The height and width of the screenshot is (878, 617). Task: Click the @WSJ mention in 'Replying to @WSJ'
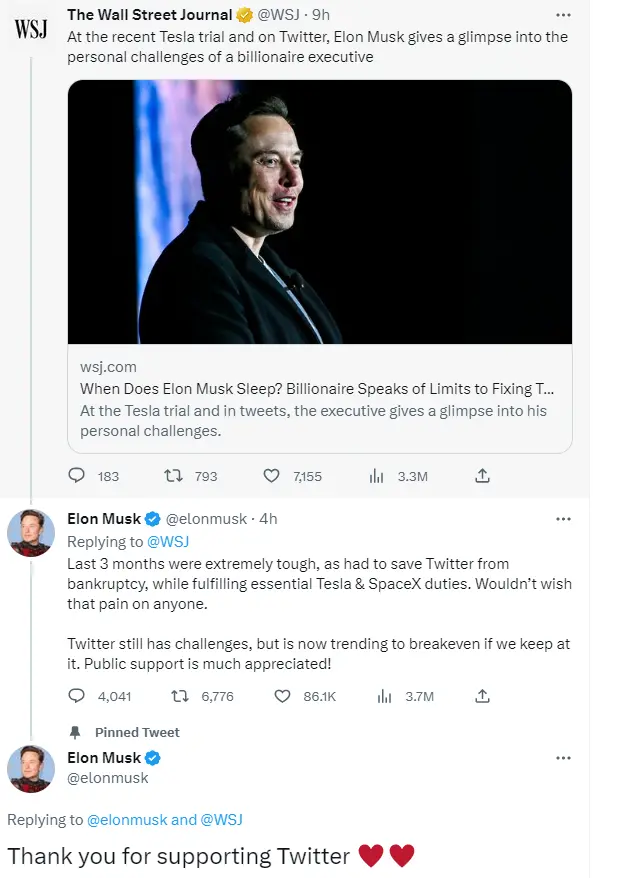[x=167, y=541]
